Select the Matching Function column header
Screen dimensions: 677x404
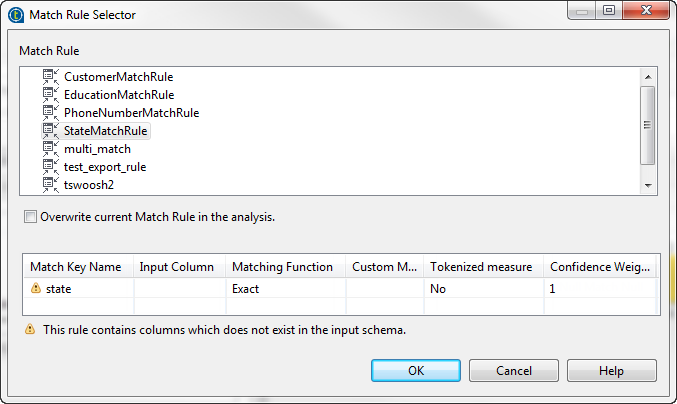tap(283, 267)
